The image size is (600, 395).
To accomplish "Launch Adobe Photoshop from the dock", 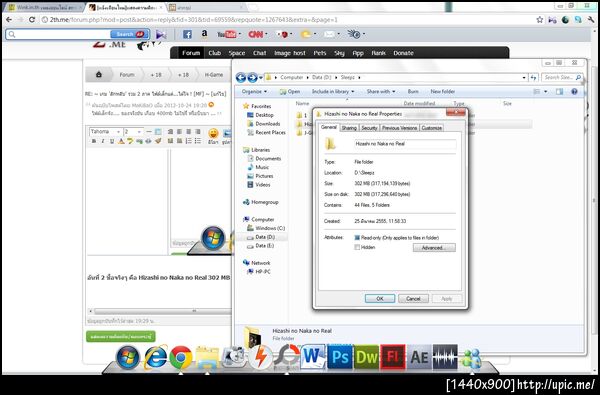I will tap(340, 357).
